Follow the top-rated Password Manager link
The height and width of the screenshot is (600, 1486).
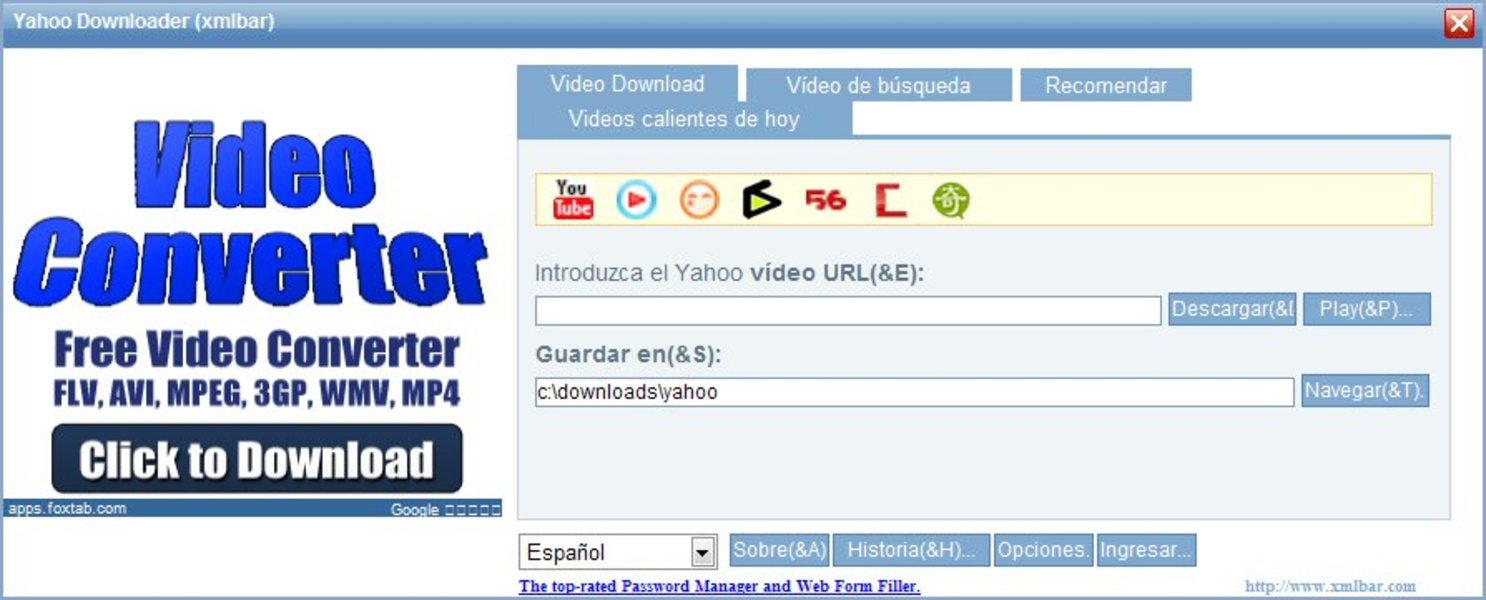tap(719, 586)
